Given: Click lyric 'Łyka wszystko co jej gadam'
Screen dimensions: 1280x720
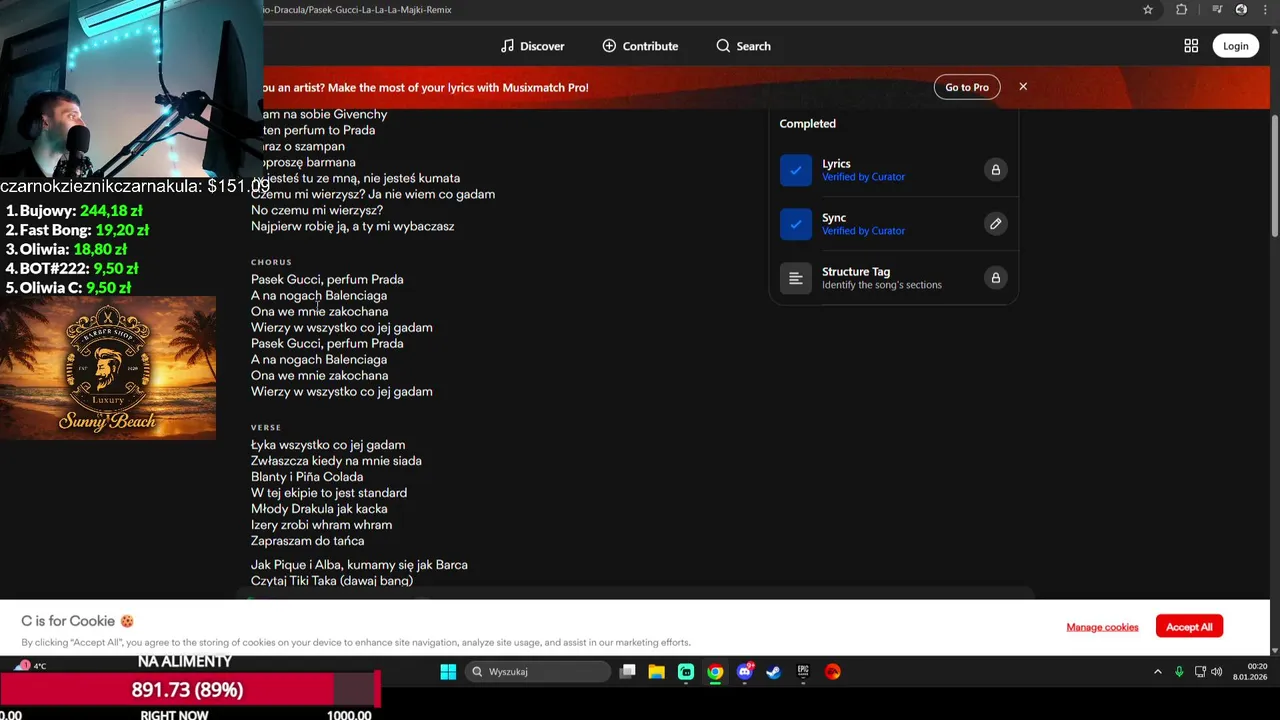Looking at the screenshot, I should (328, 445).
